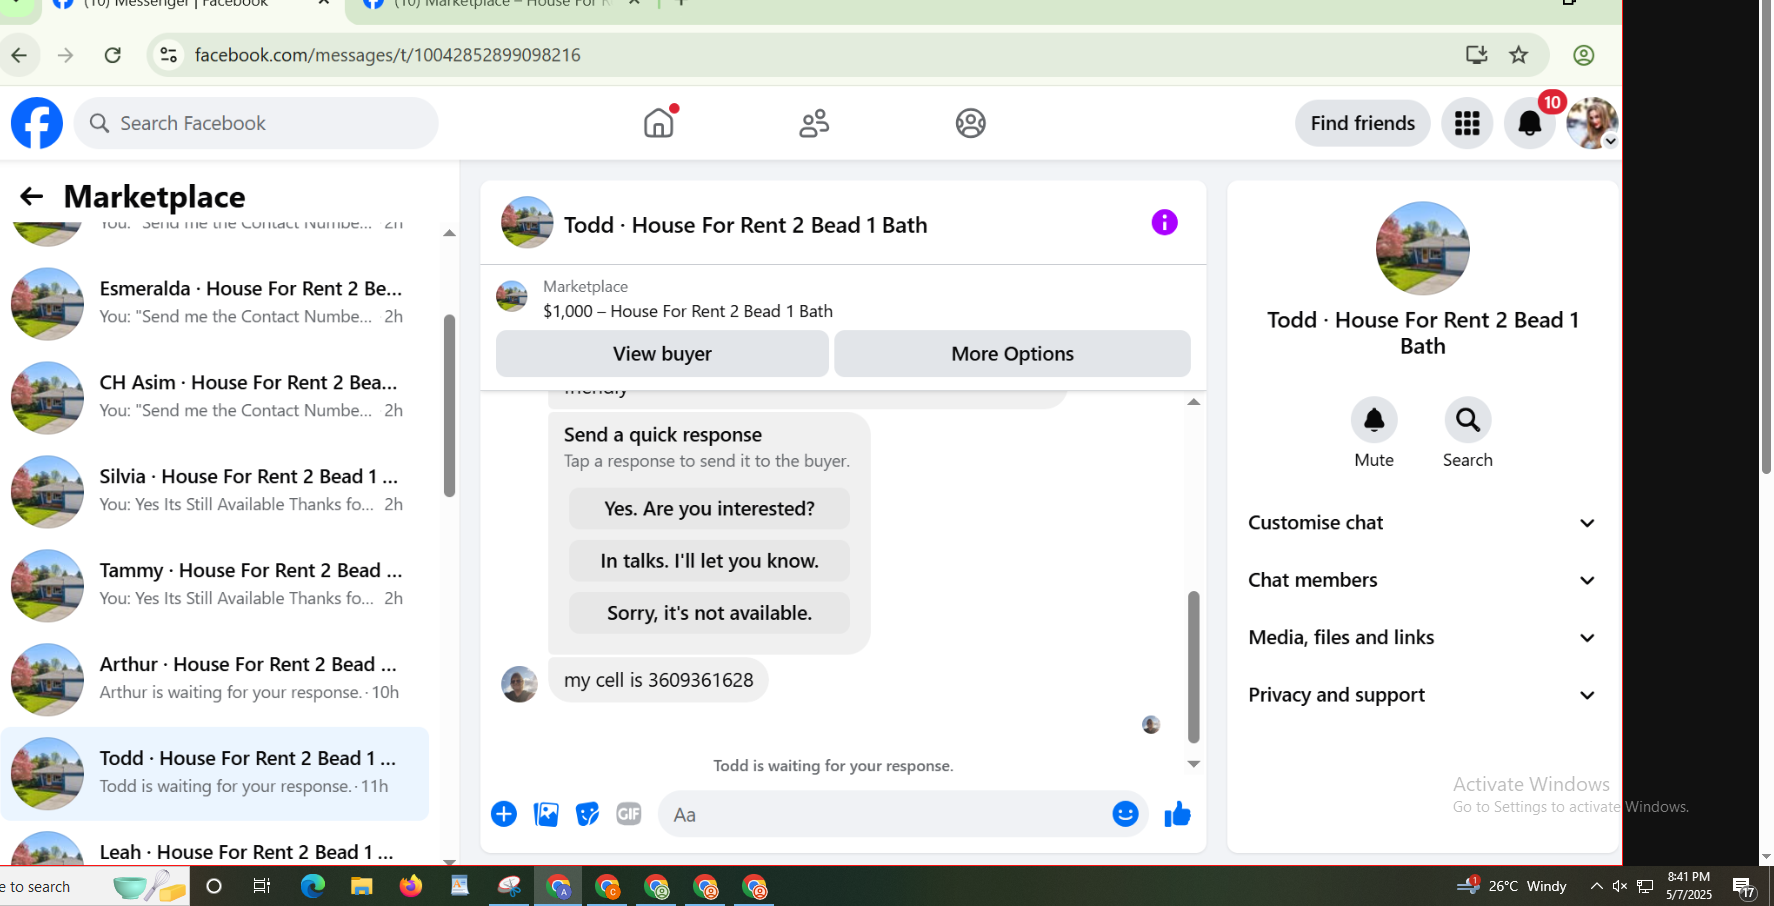
Task: Open more actions plus icon in composer
Action: pyautogui.click(x=504, y=814)
